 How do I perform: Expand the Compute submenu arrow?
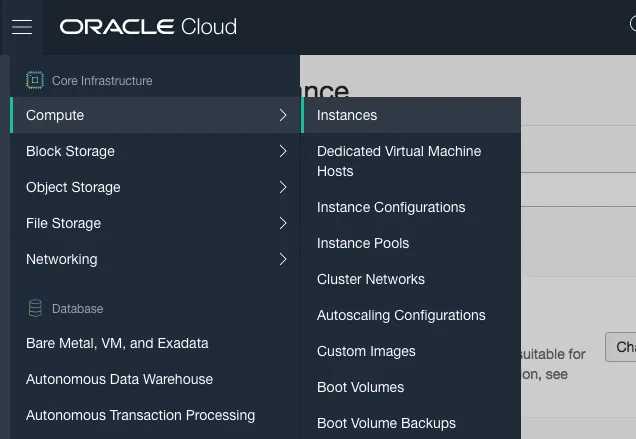coord(283,116)
